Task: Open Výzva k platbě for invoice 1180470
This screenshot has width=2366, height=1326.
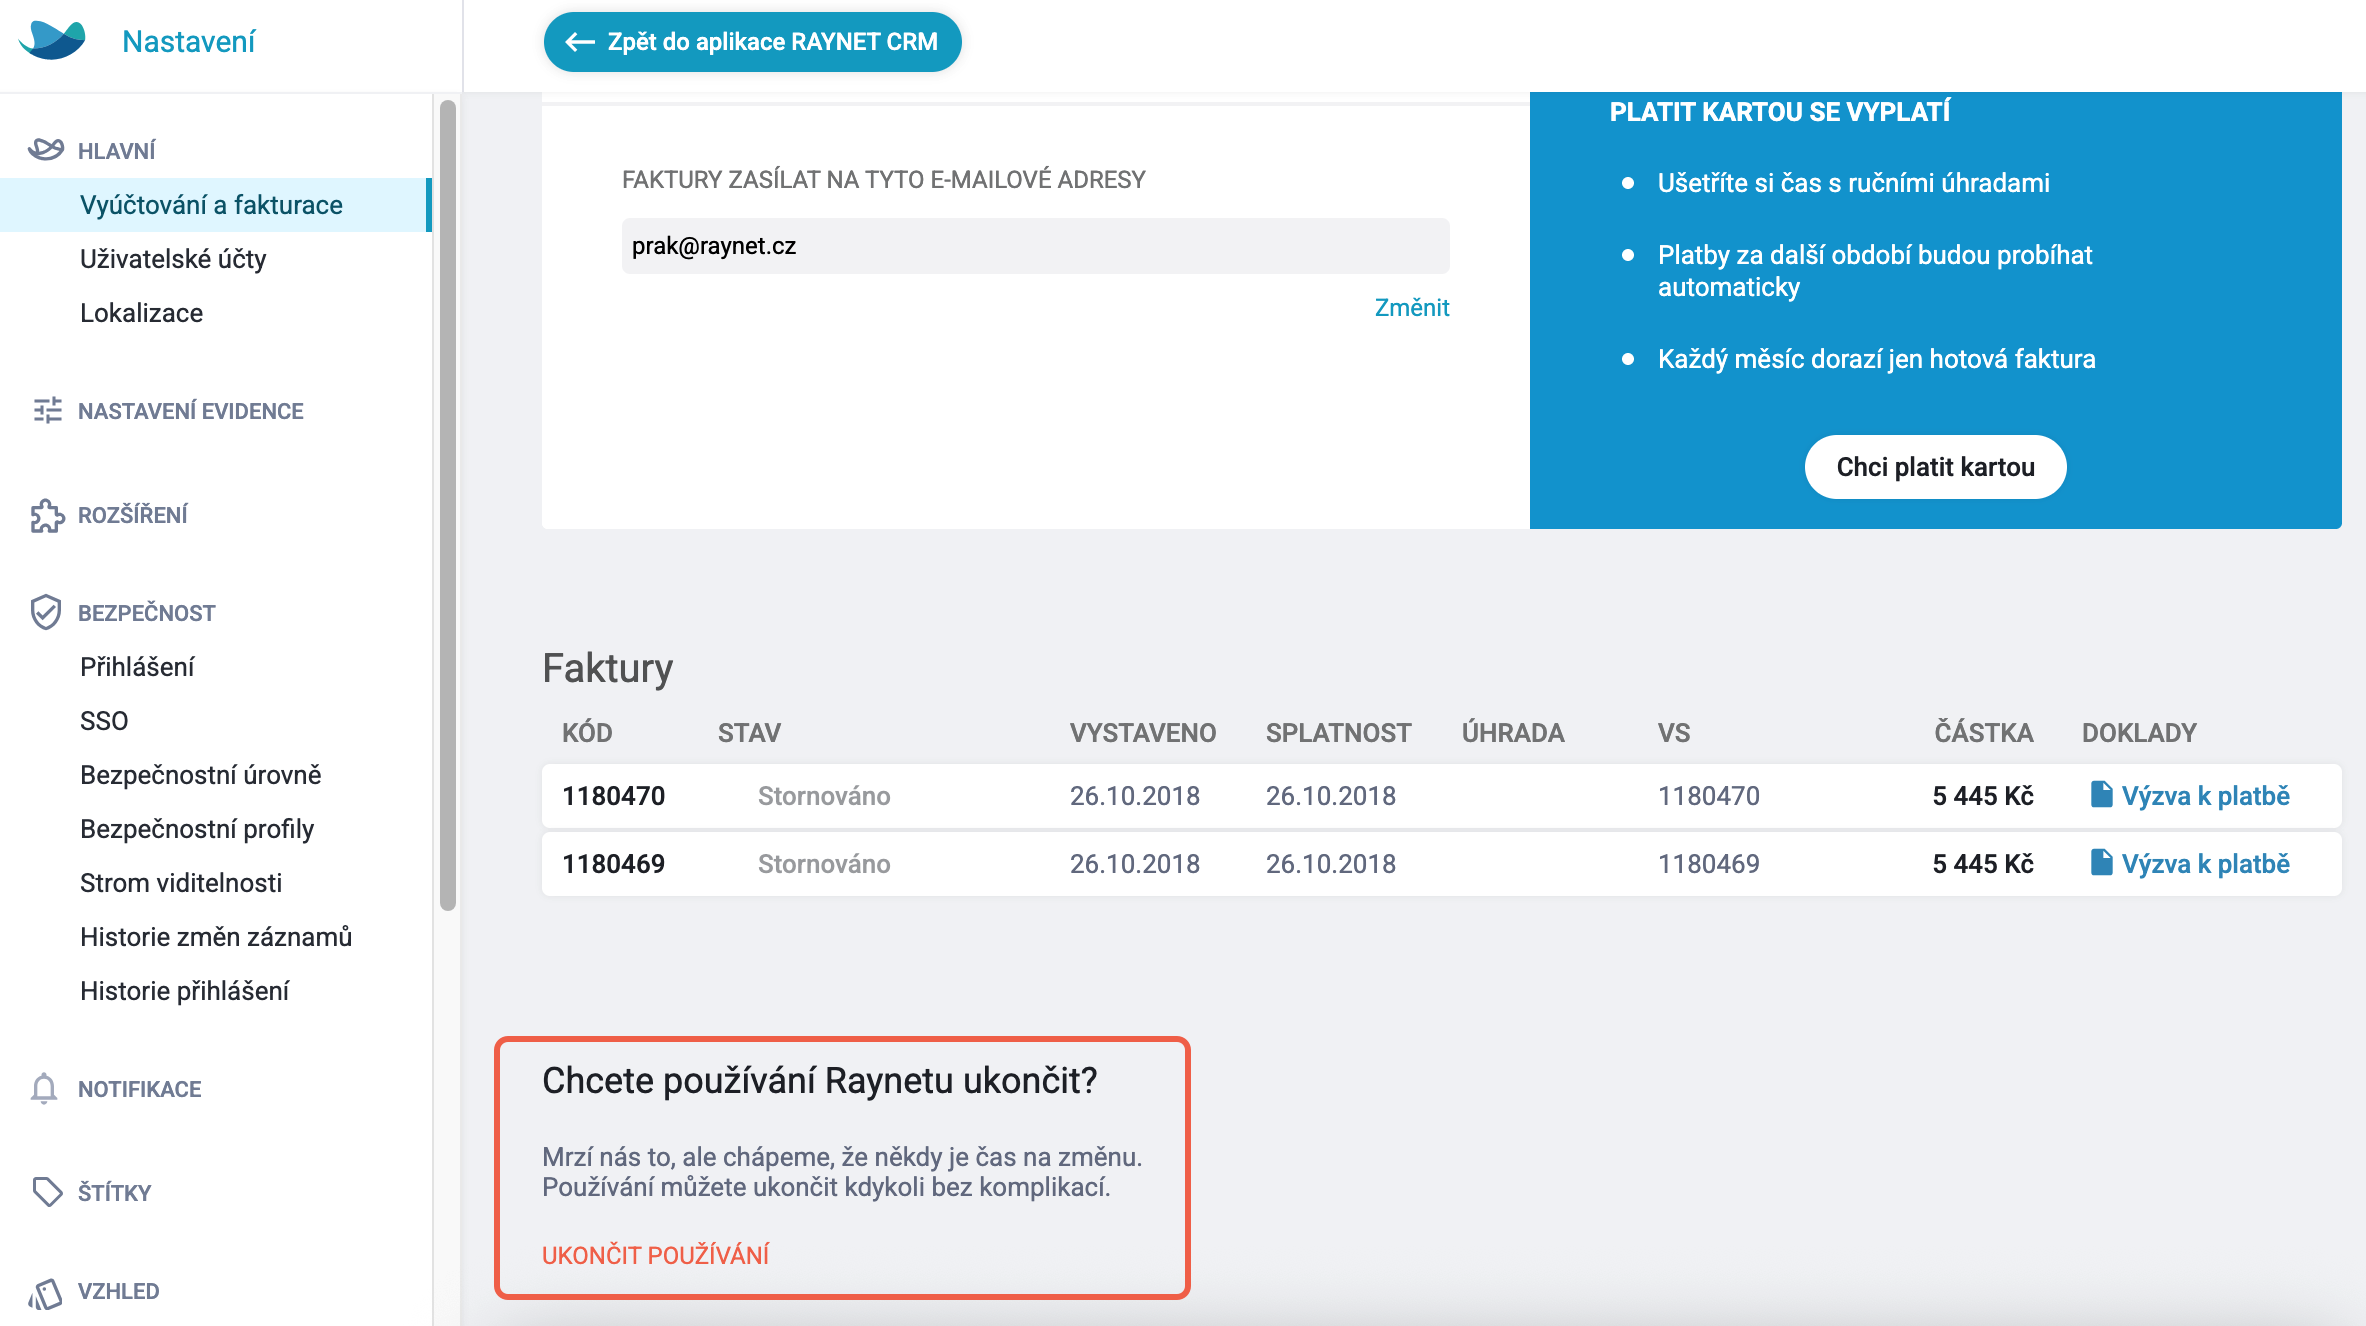Action: pos(2206,796)
